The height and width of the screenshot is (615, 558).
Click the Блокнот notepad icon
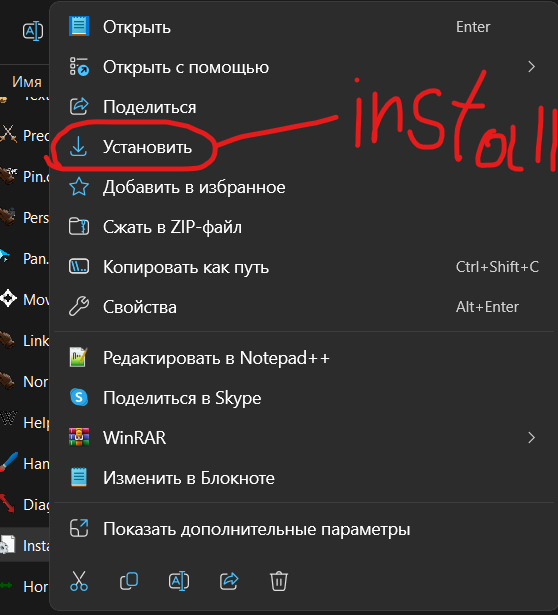[x=79, y=477]
